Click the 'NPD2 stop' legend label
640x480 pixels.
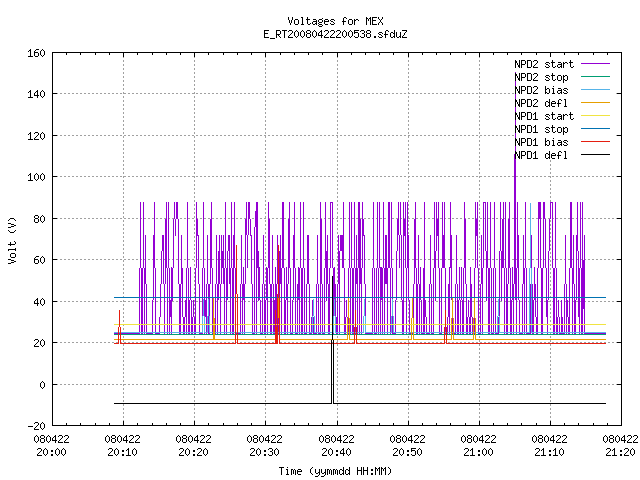[541, 77]
